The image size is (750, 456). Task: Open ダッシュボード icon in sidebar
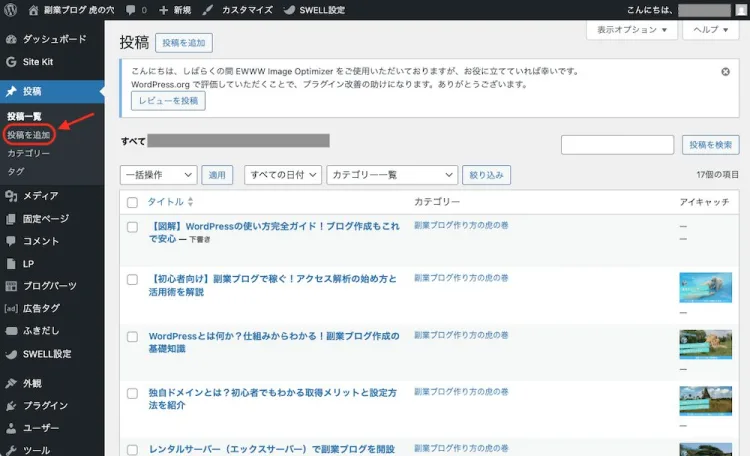[x=11, y=39]
